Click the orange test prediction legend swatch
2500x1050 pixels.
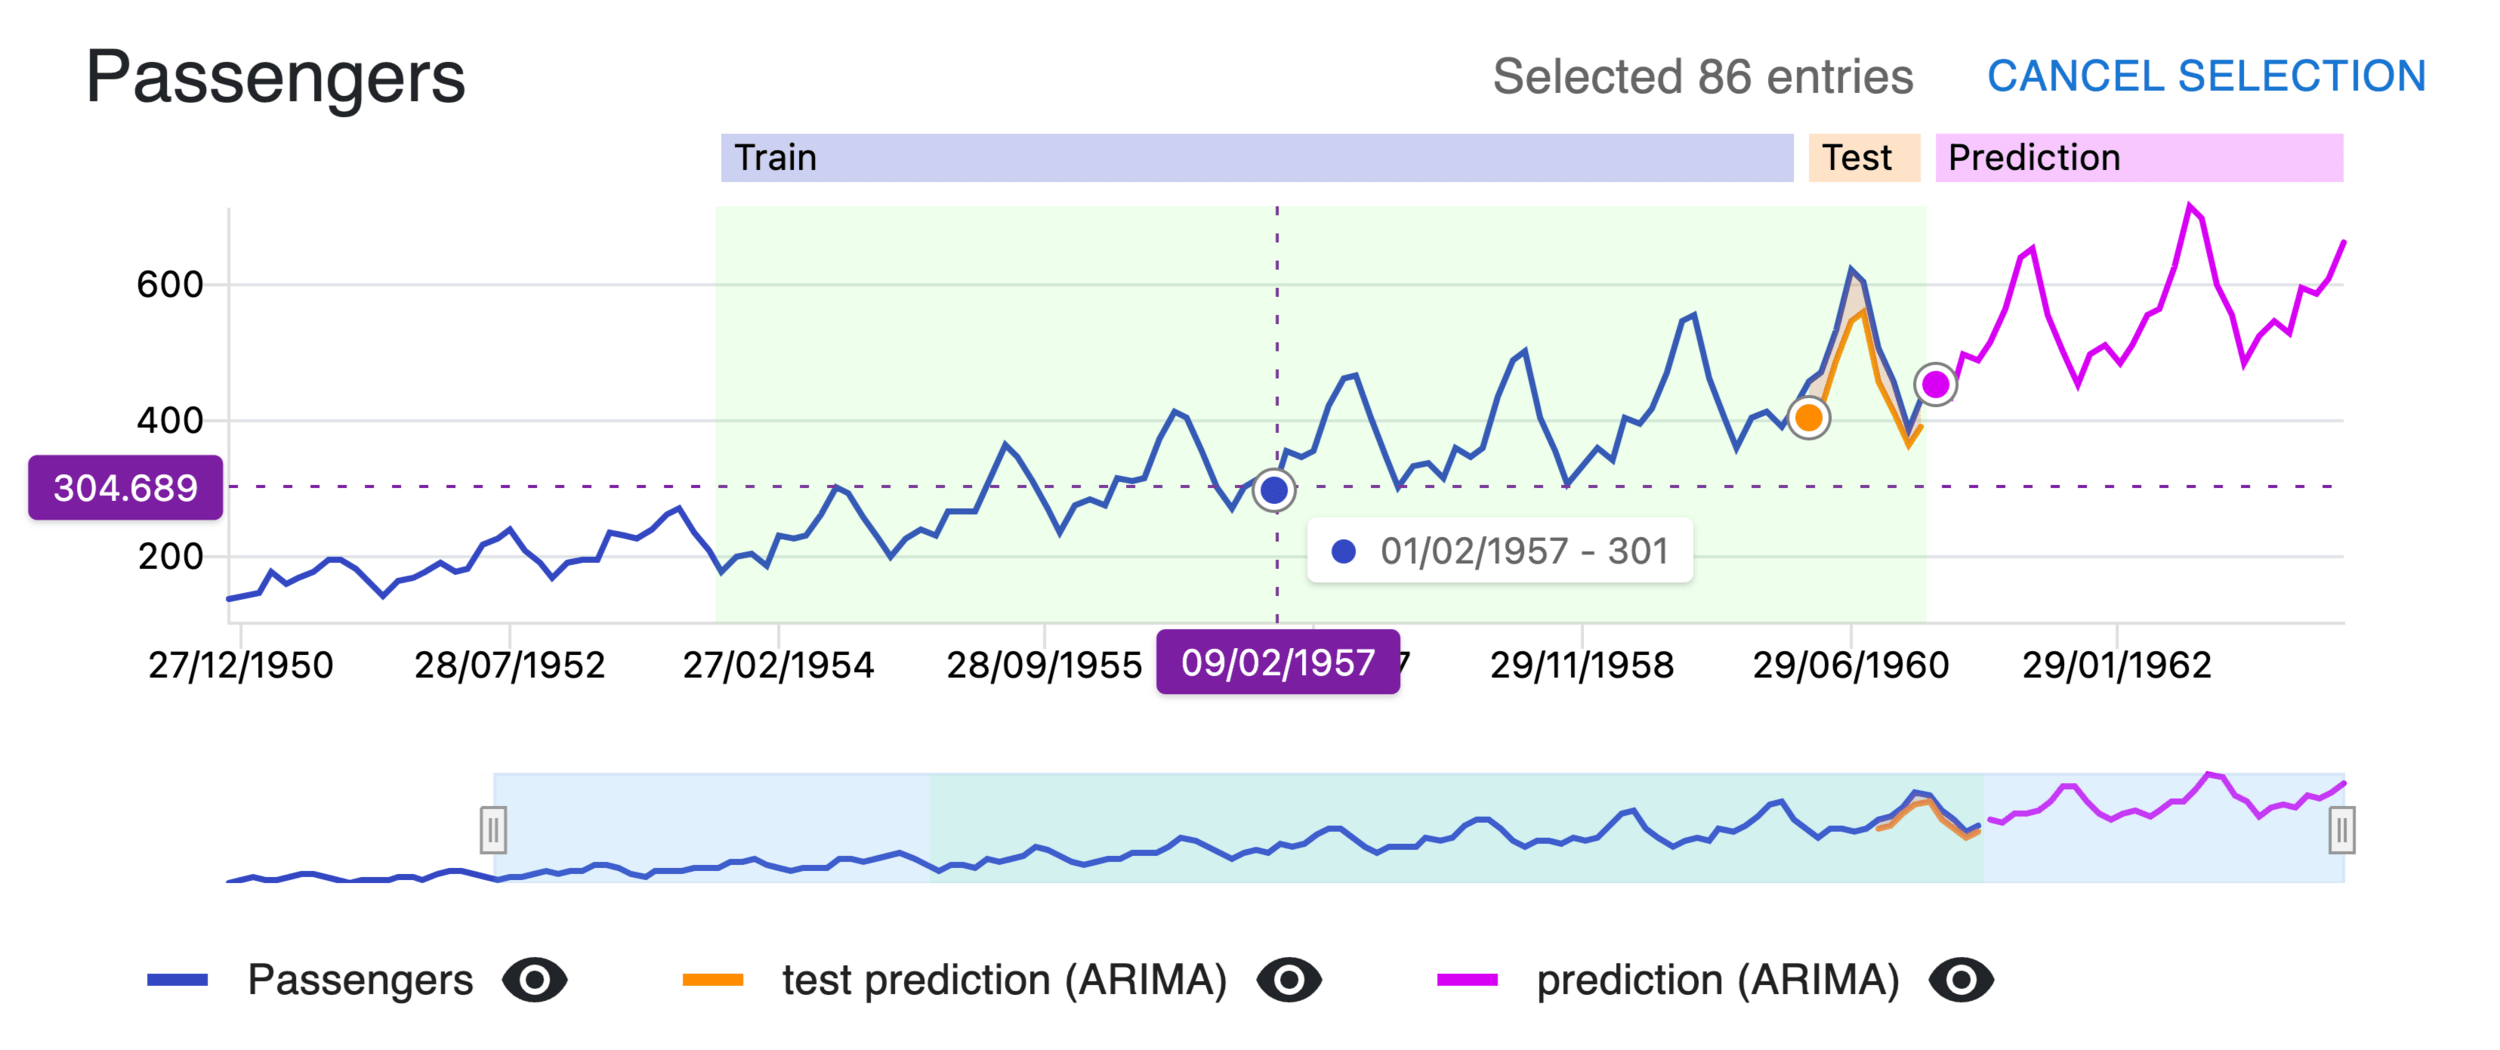(x=712, y=980)
